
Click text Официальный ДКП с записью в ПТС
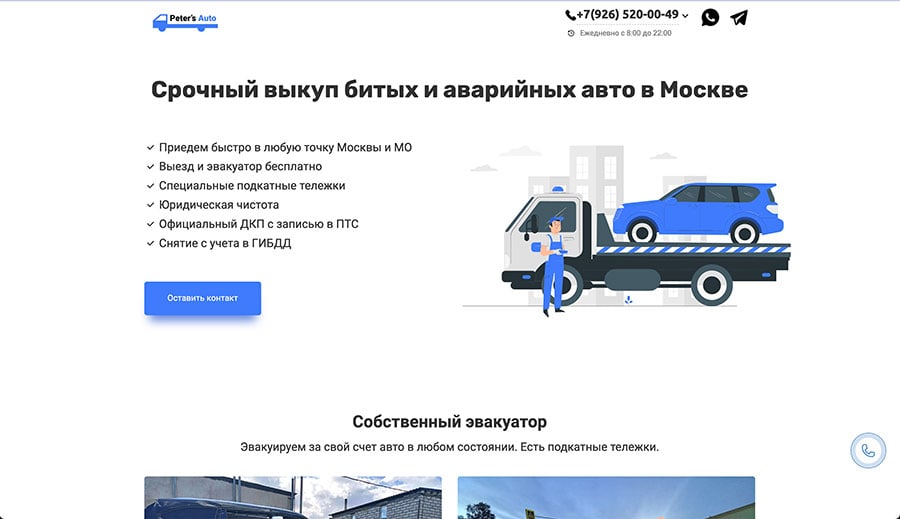pos(258,224)
